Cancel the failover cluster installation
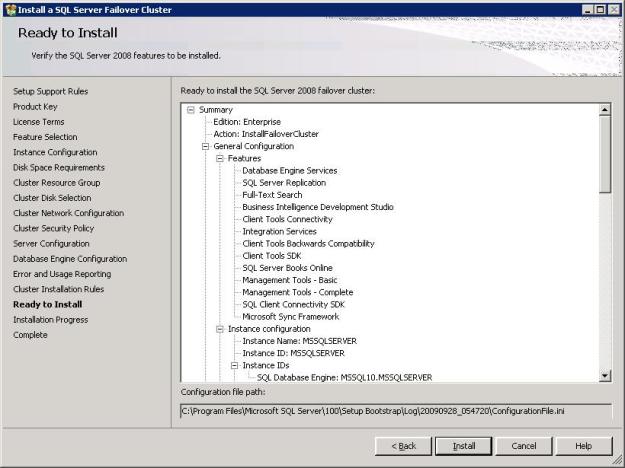Viewport: 625px width, 468px height. coord(523,445)
